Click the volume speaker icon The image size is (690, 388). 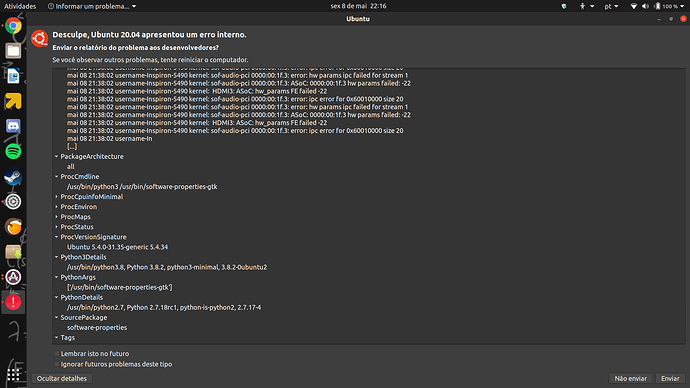645,6
